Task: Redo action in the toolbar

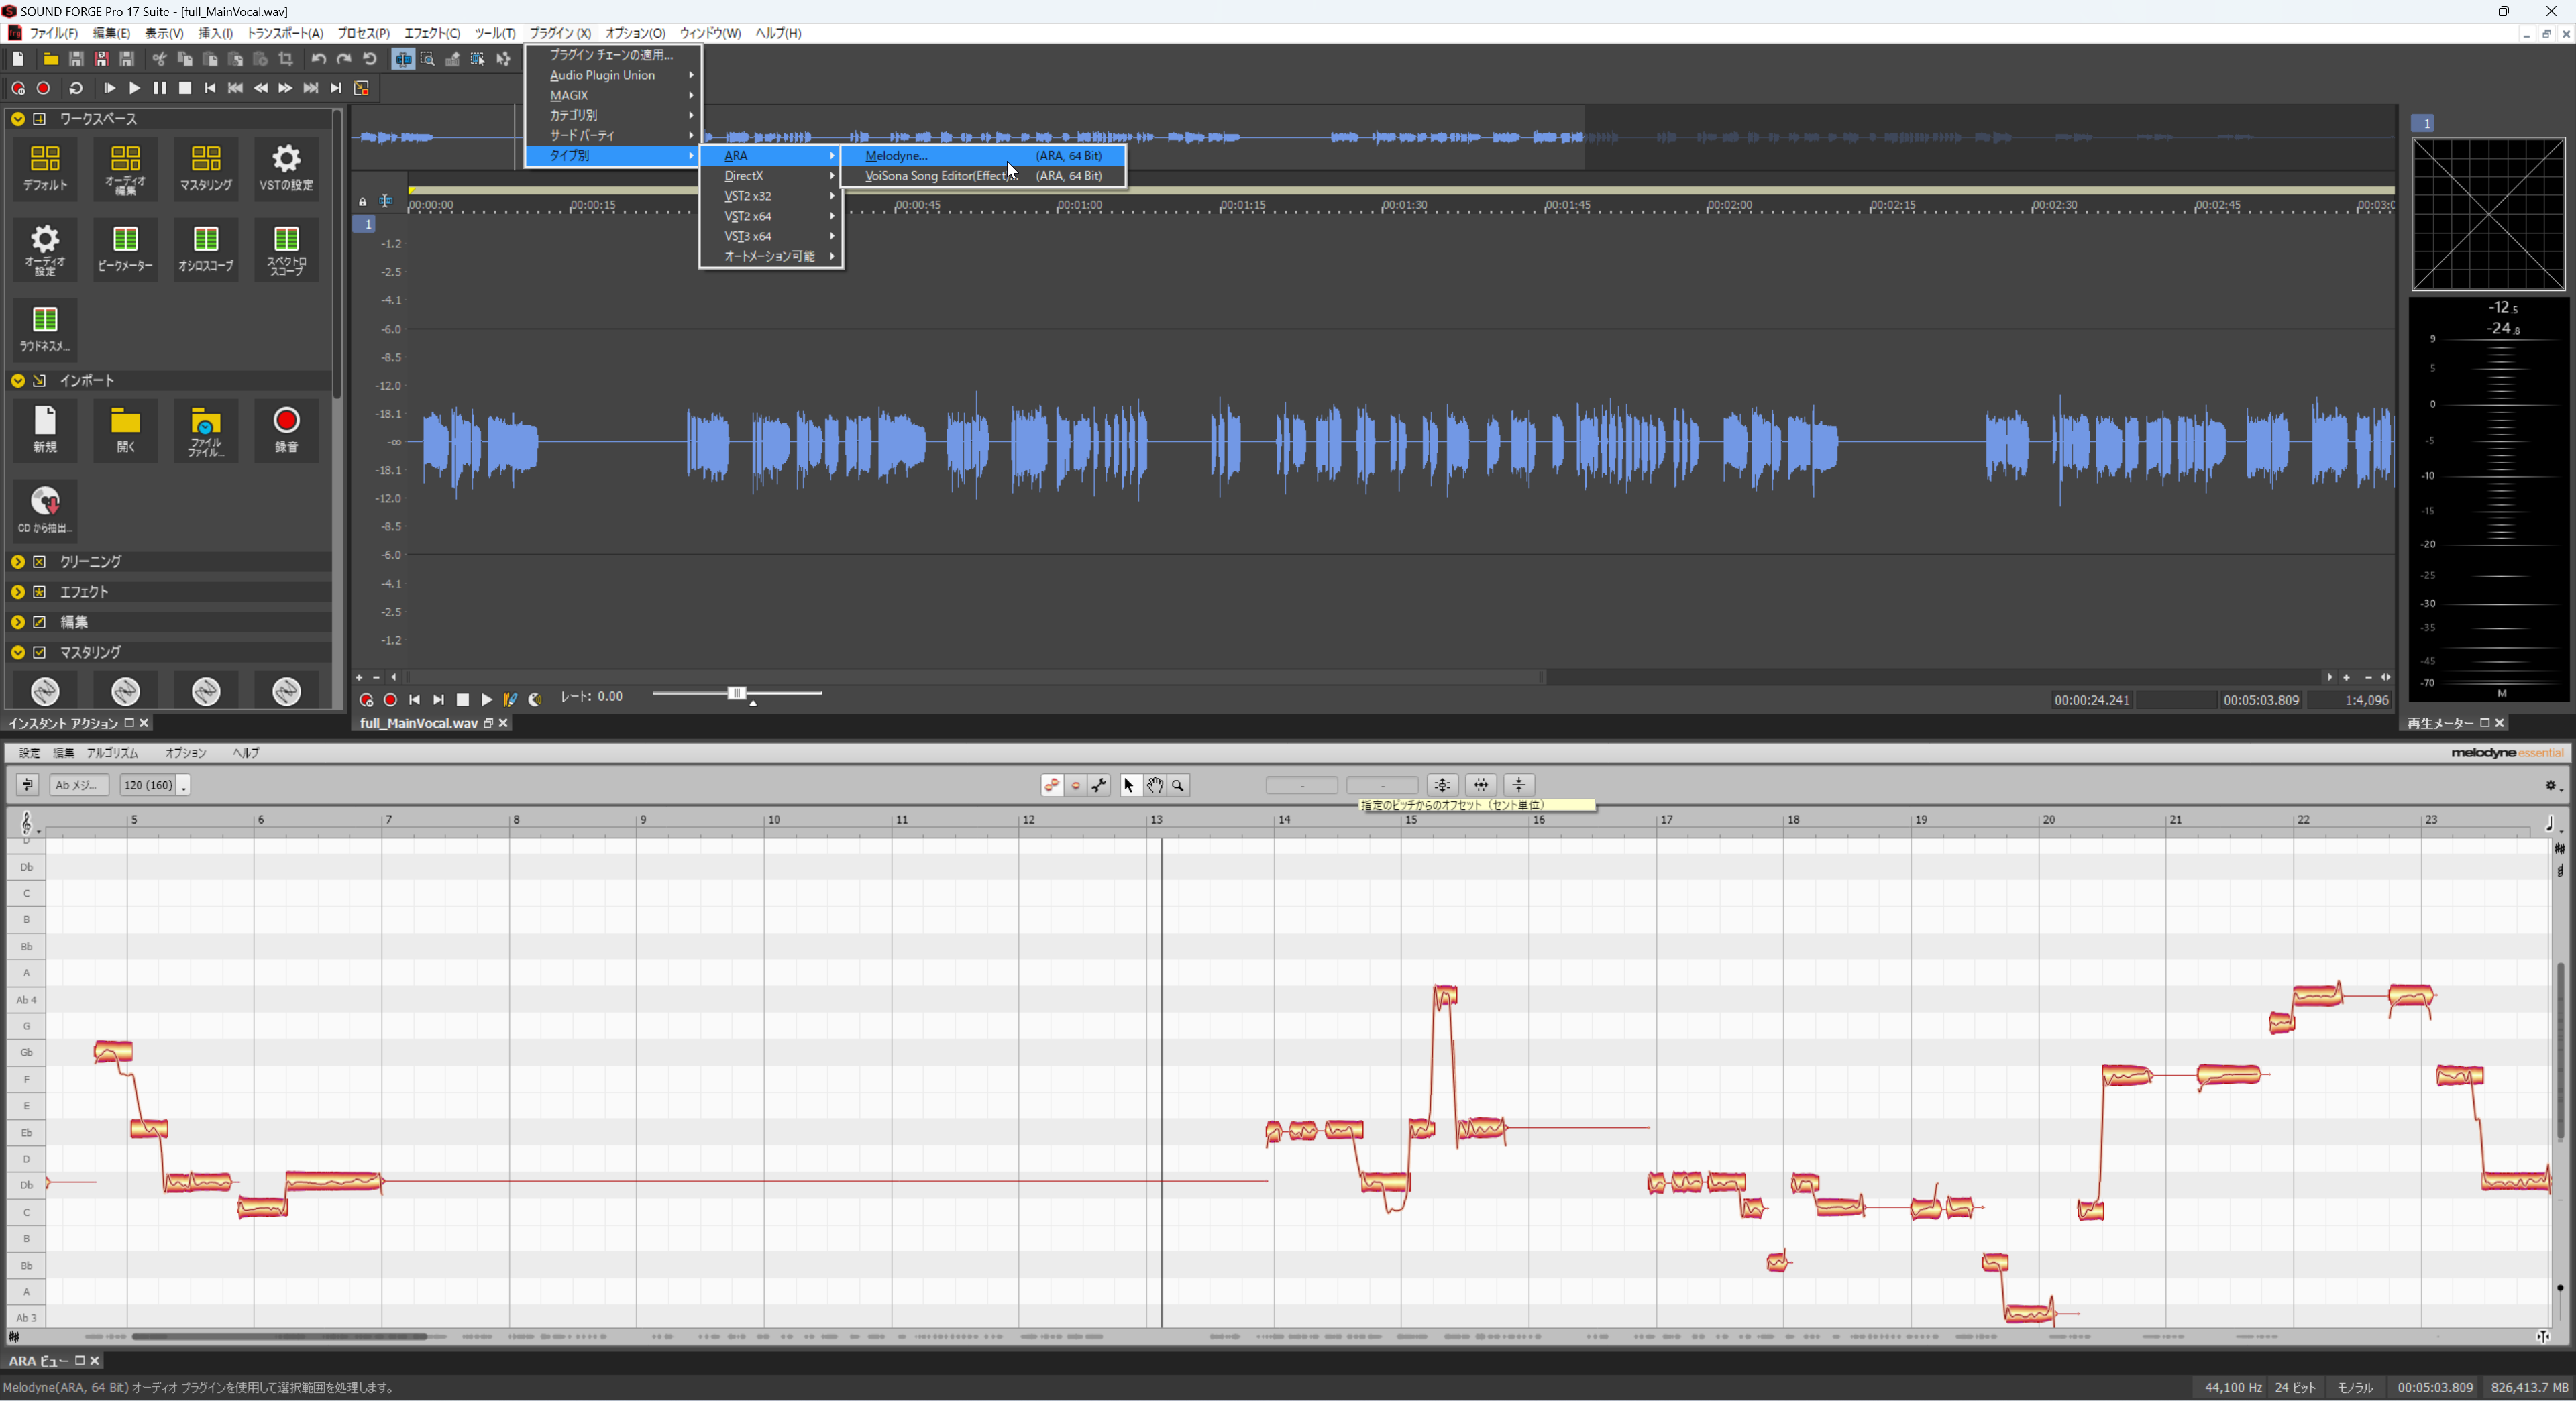Action: (344, 59)
